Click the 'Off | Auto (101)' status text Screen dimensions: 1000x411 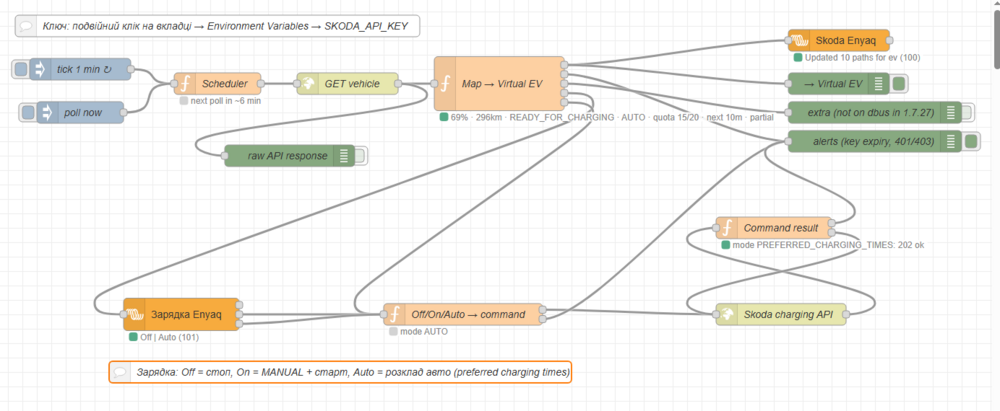click(169, 336)
